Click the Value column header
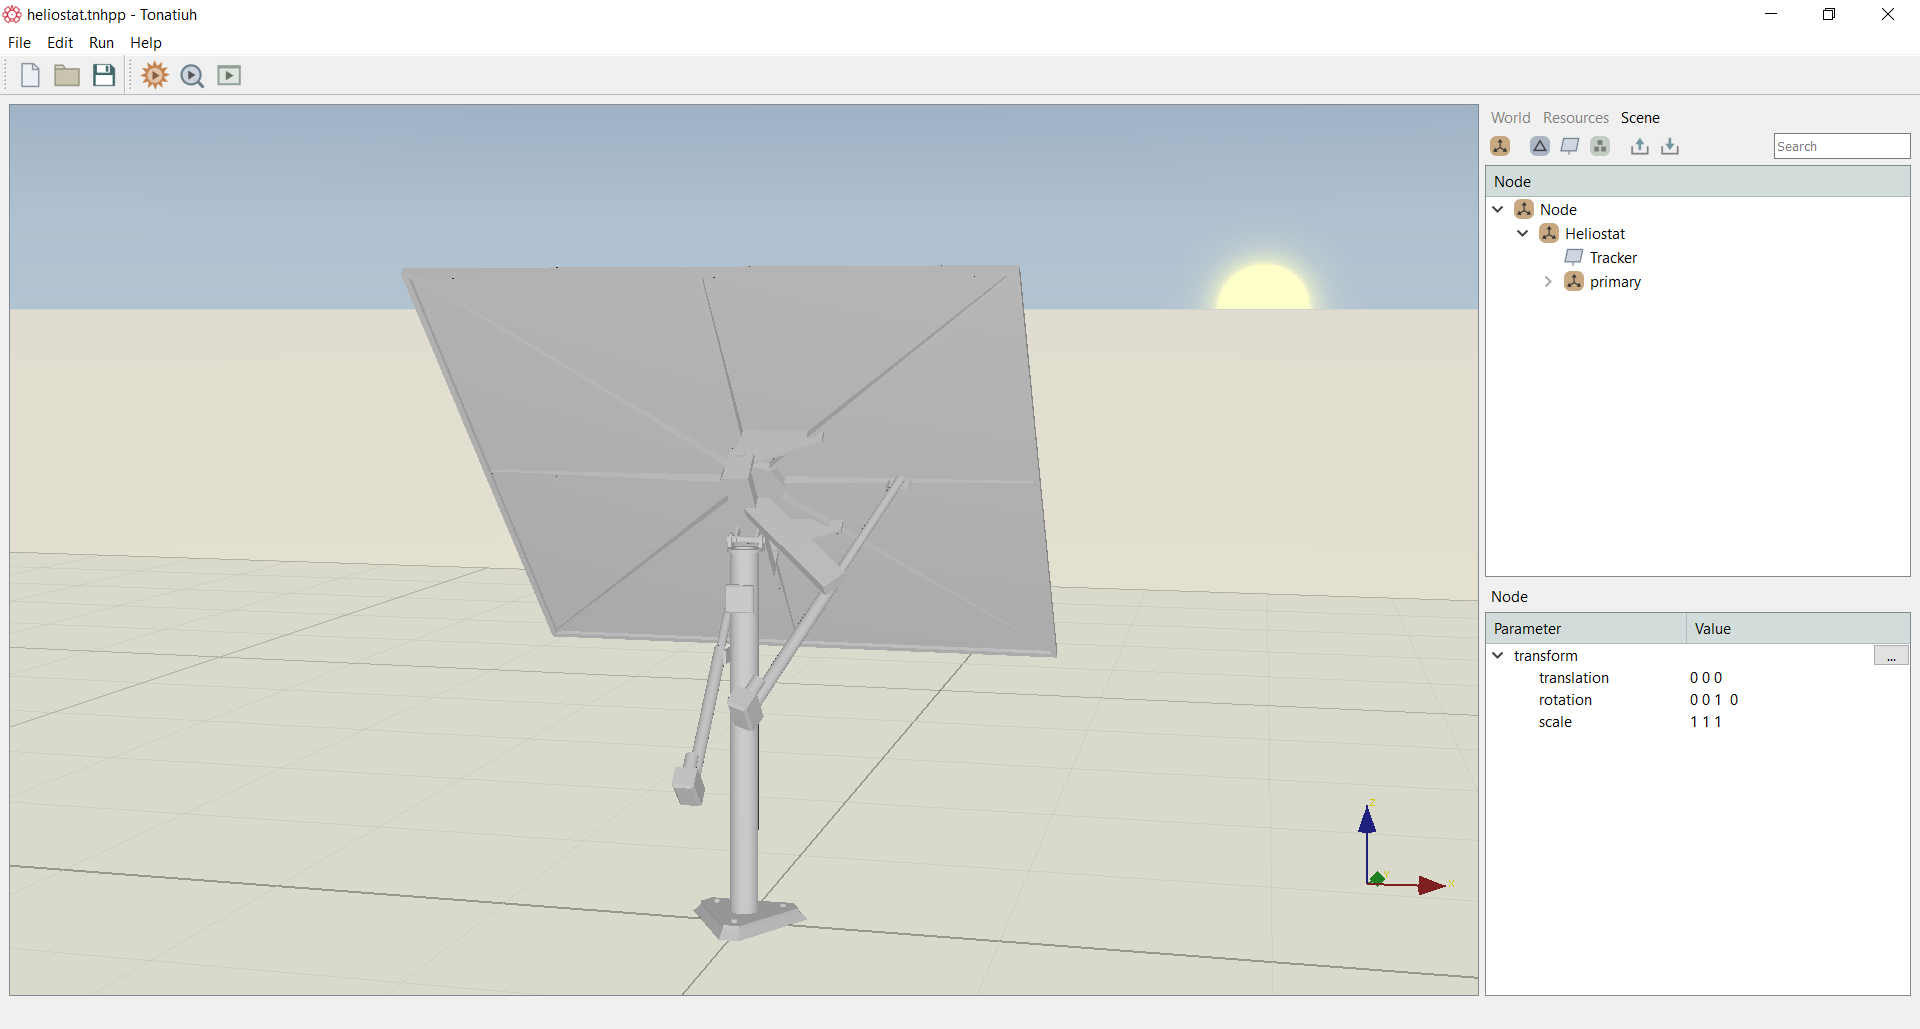Screen dimensions: 1920x1029 tap(1798, 629)
